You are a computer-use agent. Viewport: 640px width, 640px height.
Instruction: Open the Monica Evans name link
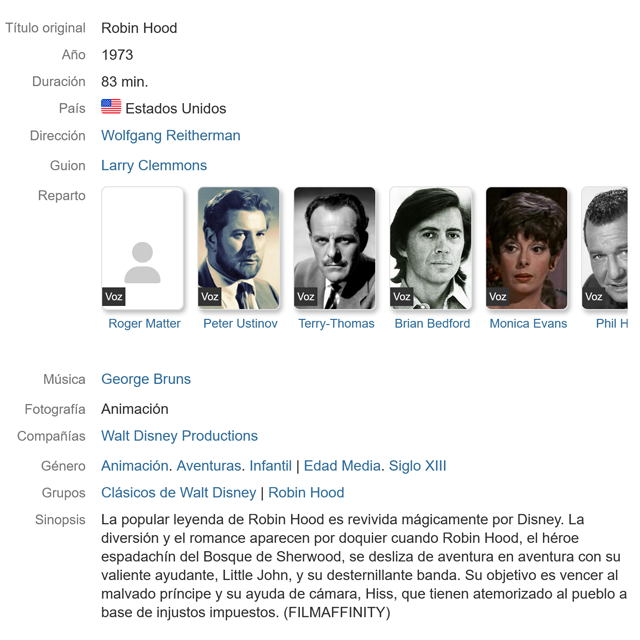click(x=528, y=323)
